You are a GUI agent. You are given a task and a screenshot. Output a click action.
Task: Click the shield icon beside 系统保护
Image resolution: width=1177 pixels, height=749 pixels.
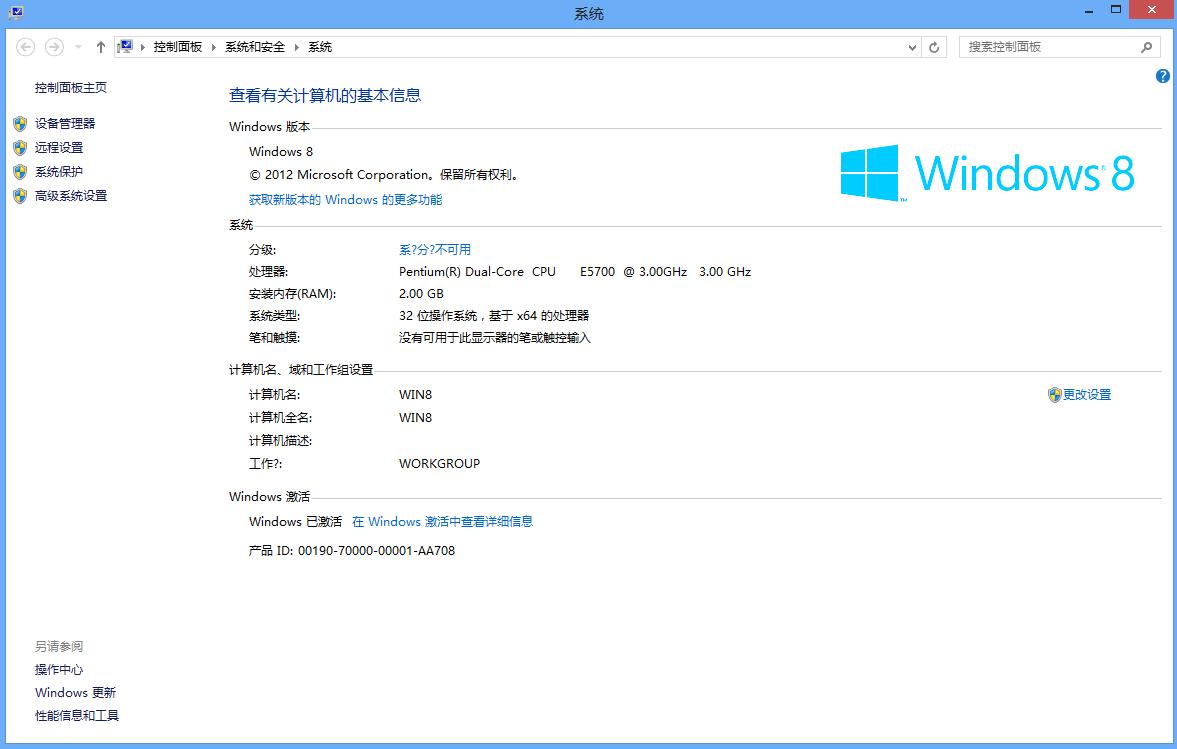tap(20, 172)
